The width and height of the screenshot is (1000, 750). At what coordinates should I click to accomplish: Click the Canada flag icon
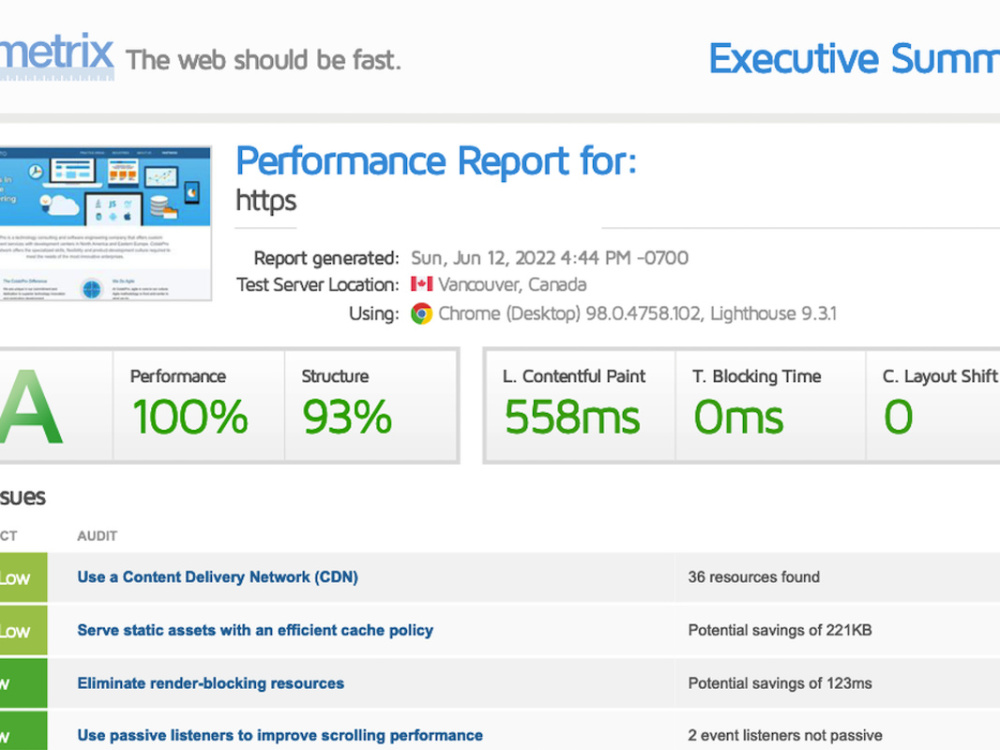coord(422,284)
